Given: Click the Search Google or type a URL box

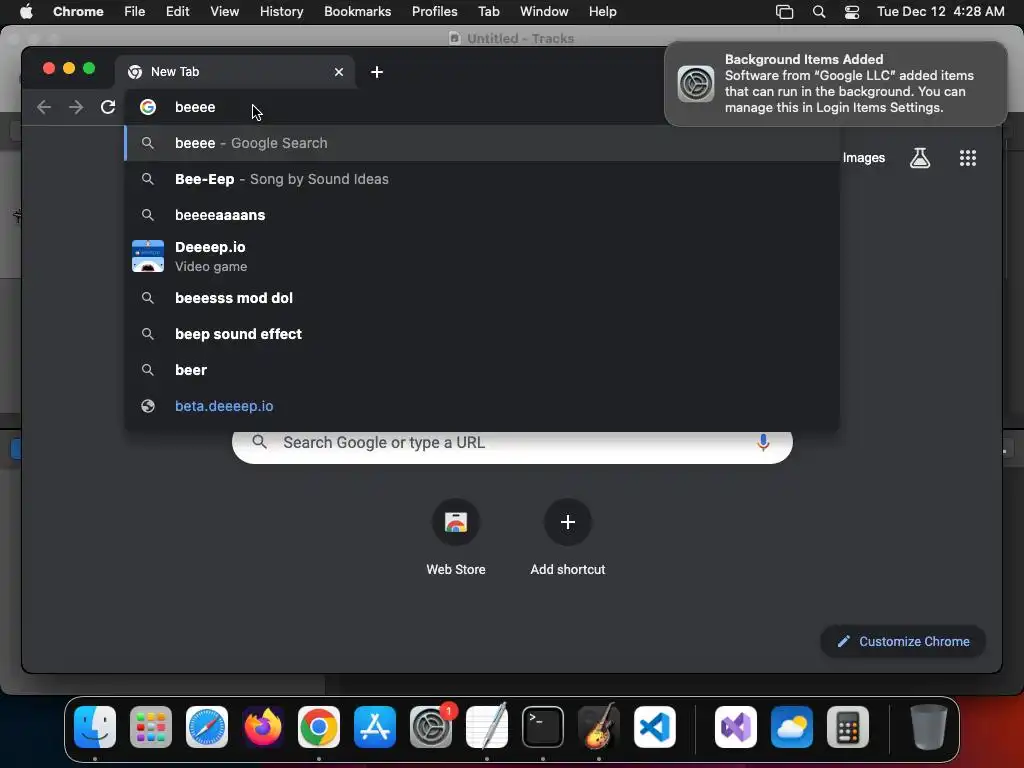Looking at the screenshot, I should point(512,445).
